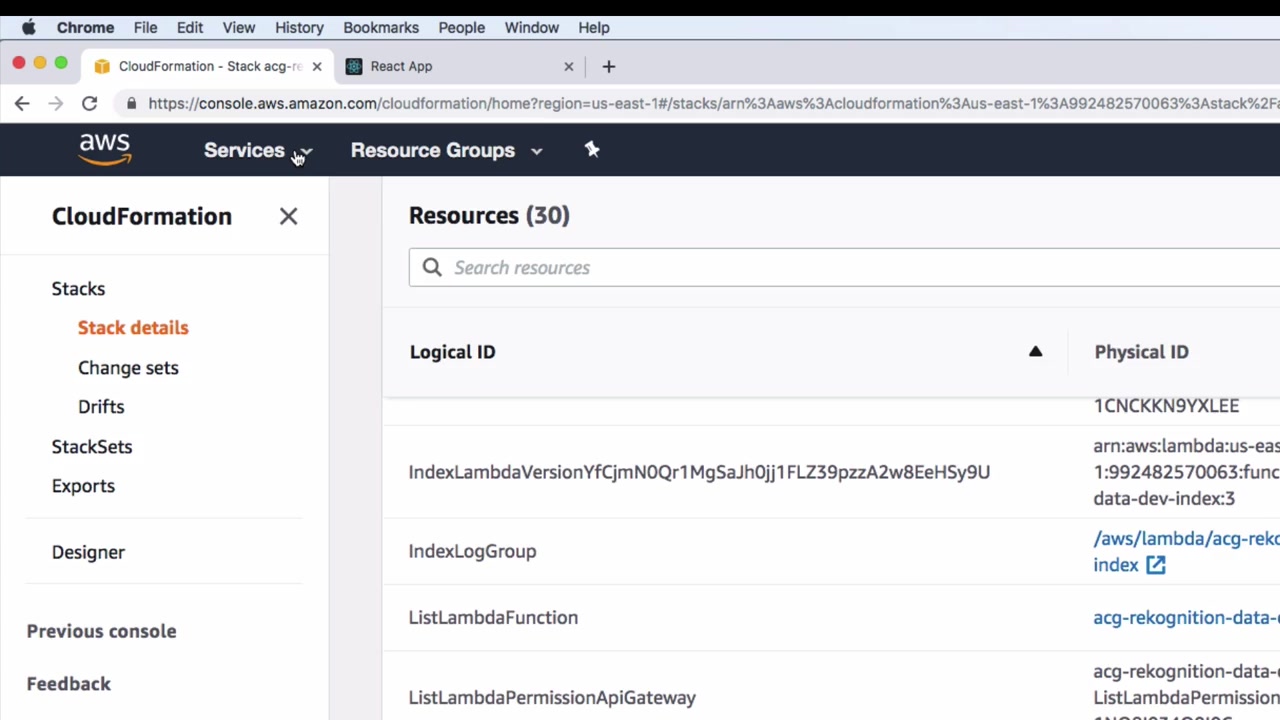The width and height of the screenshot is (1280, 720).
Task: Switch to the Previous console
Action: click(101, 631)
